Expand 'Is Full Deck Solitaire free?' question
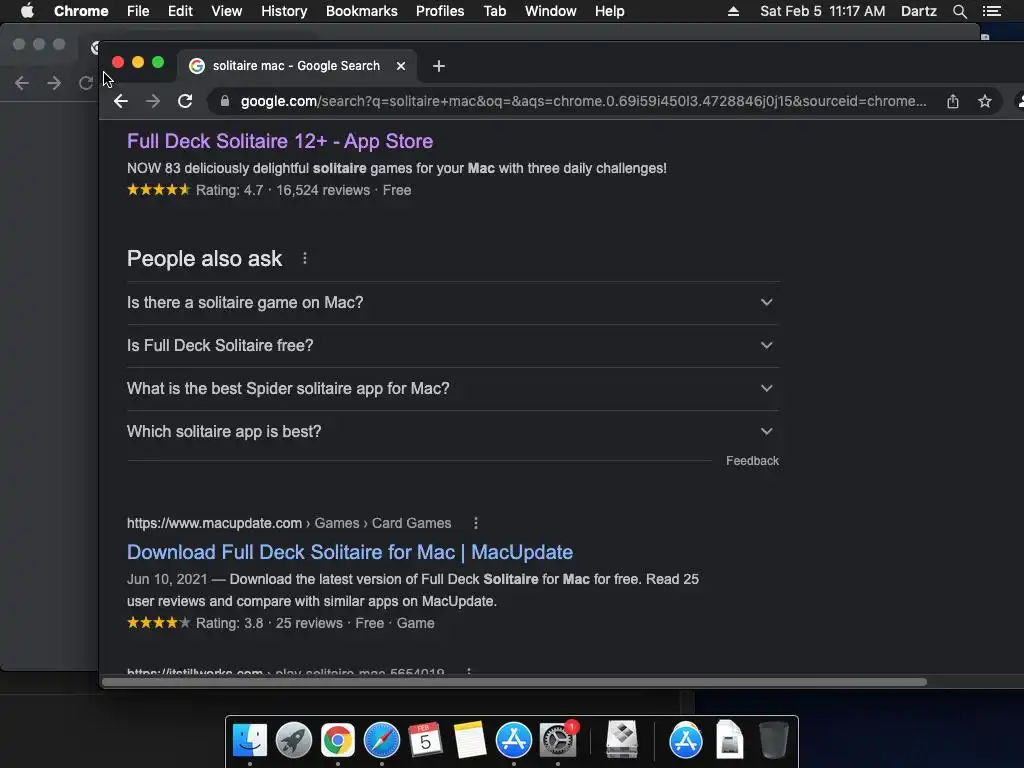The height and width of the screenshot is (768, 1024). click(x=453, y=345)
